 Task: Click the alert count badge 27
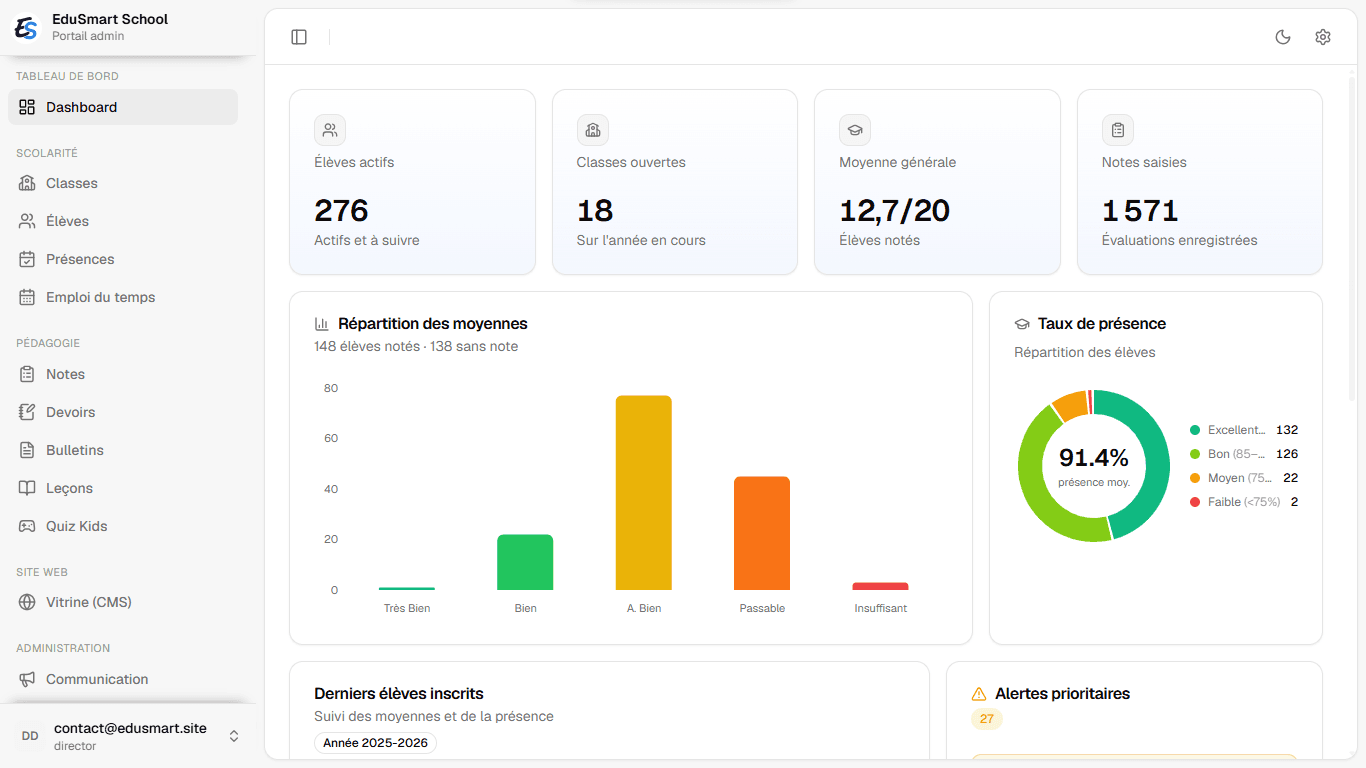tap(987, 719)
